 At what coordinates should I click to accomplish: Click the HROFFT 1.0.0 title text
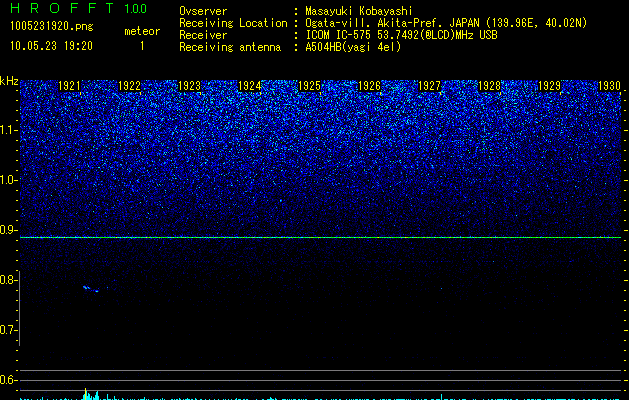coord(79,8)
